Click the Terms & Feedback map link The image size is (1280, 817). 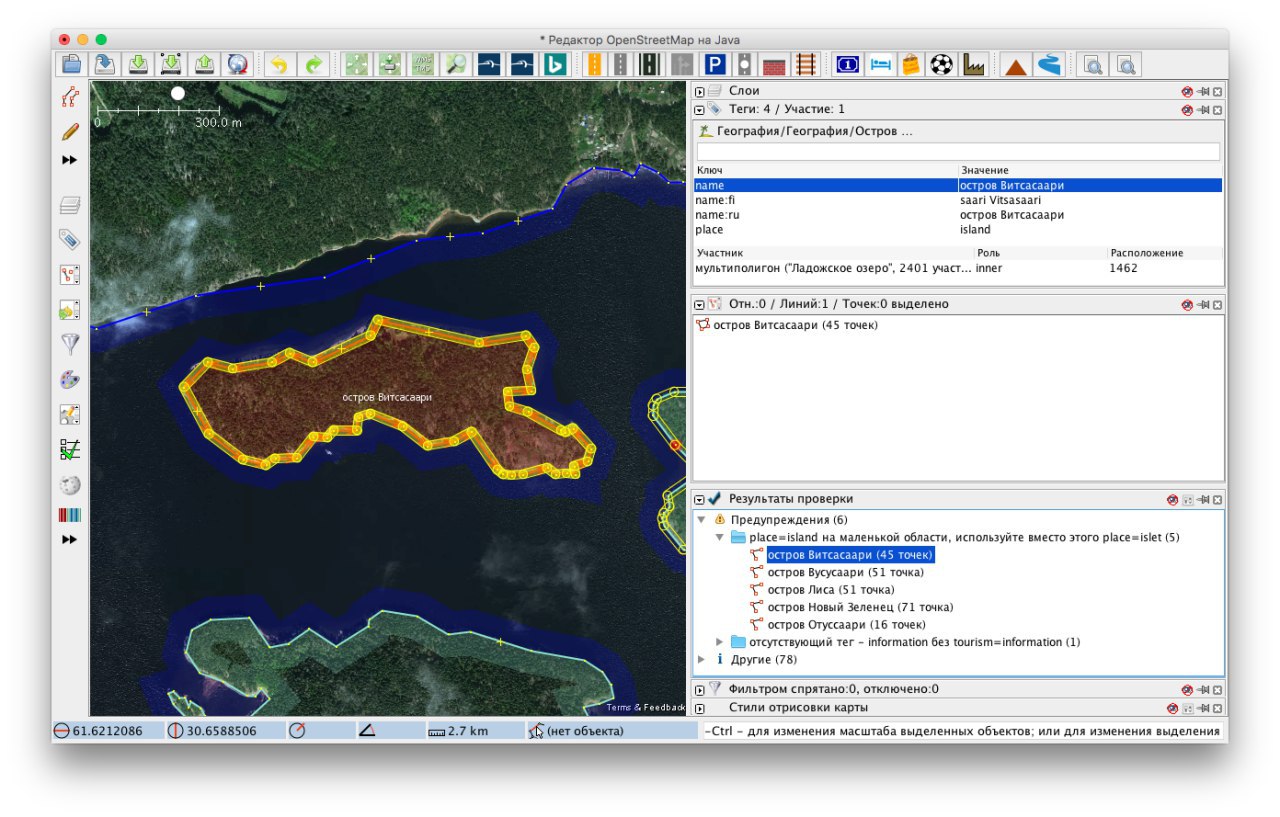click(x=646, y=708)
